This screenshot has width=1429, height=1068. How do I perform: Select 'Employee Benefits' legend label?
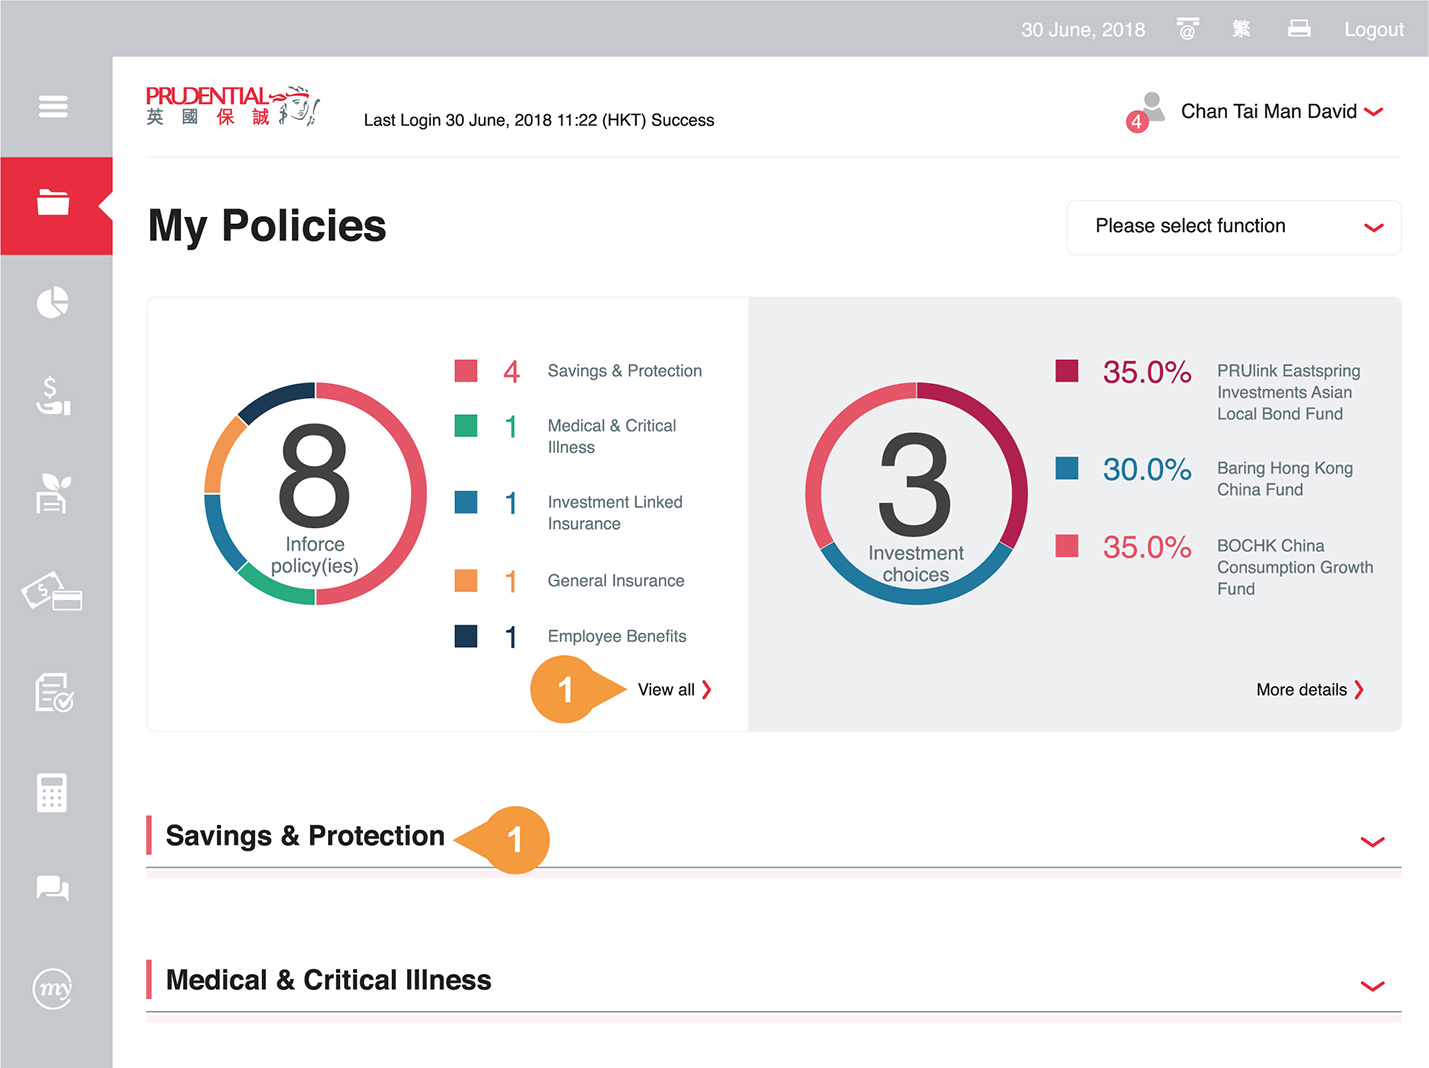point(617,636)
